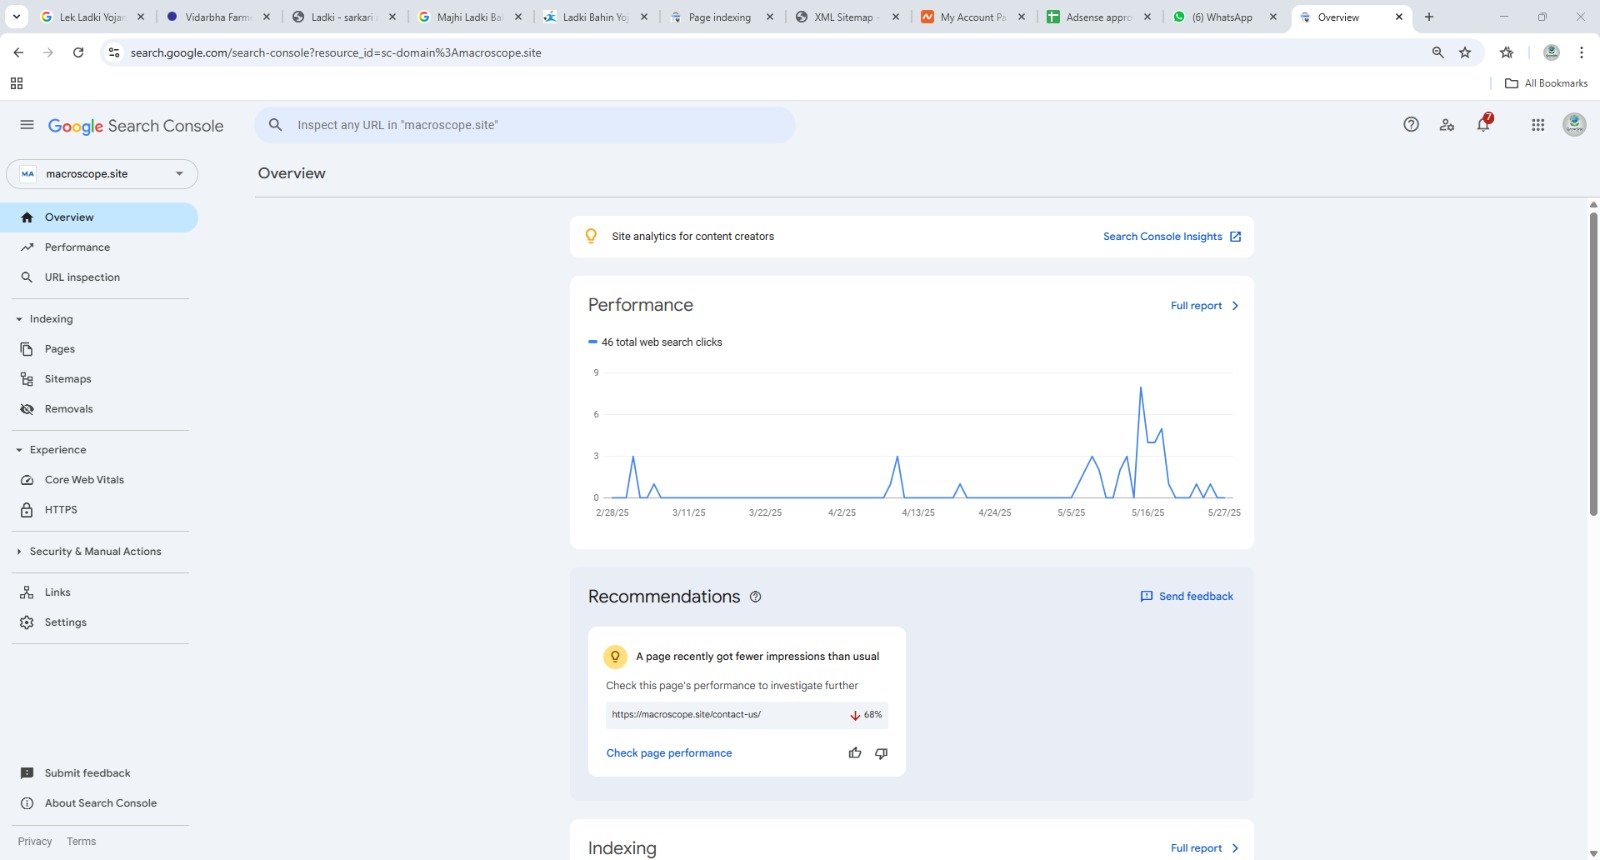The image size is (1600, 860).
Task: Click the browser back arrow
Action: (x=18, y=52)
